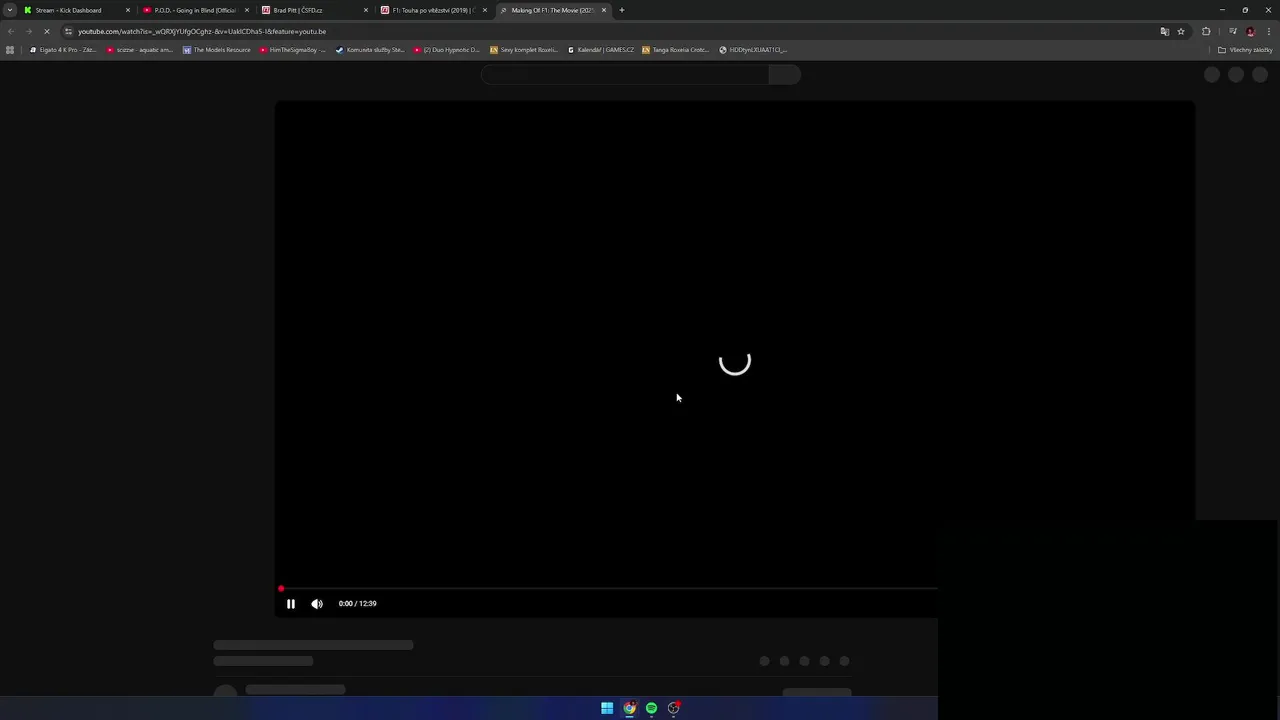
Task: Open the Chrome three-dot menu
Action: coord(1268,31)
